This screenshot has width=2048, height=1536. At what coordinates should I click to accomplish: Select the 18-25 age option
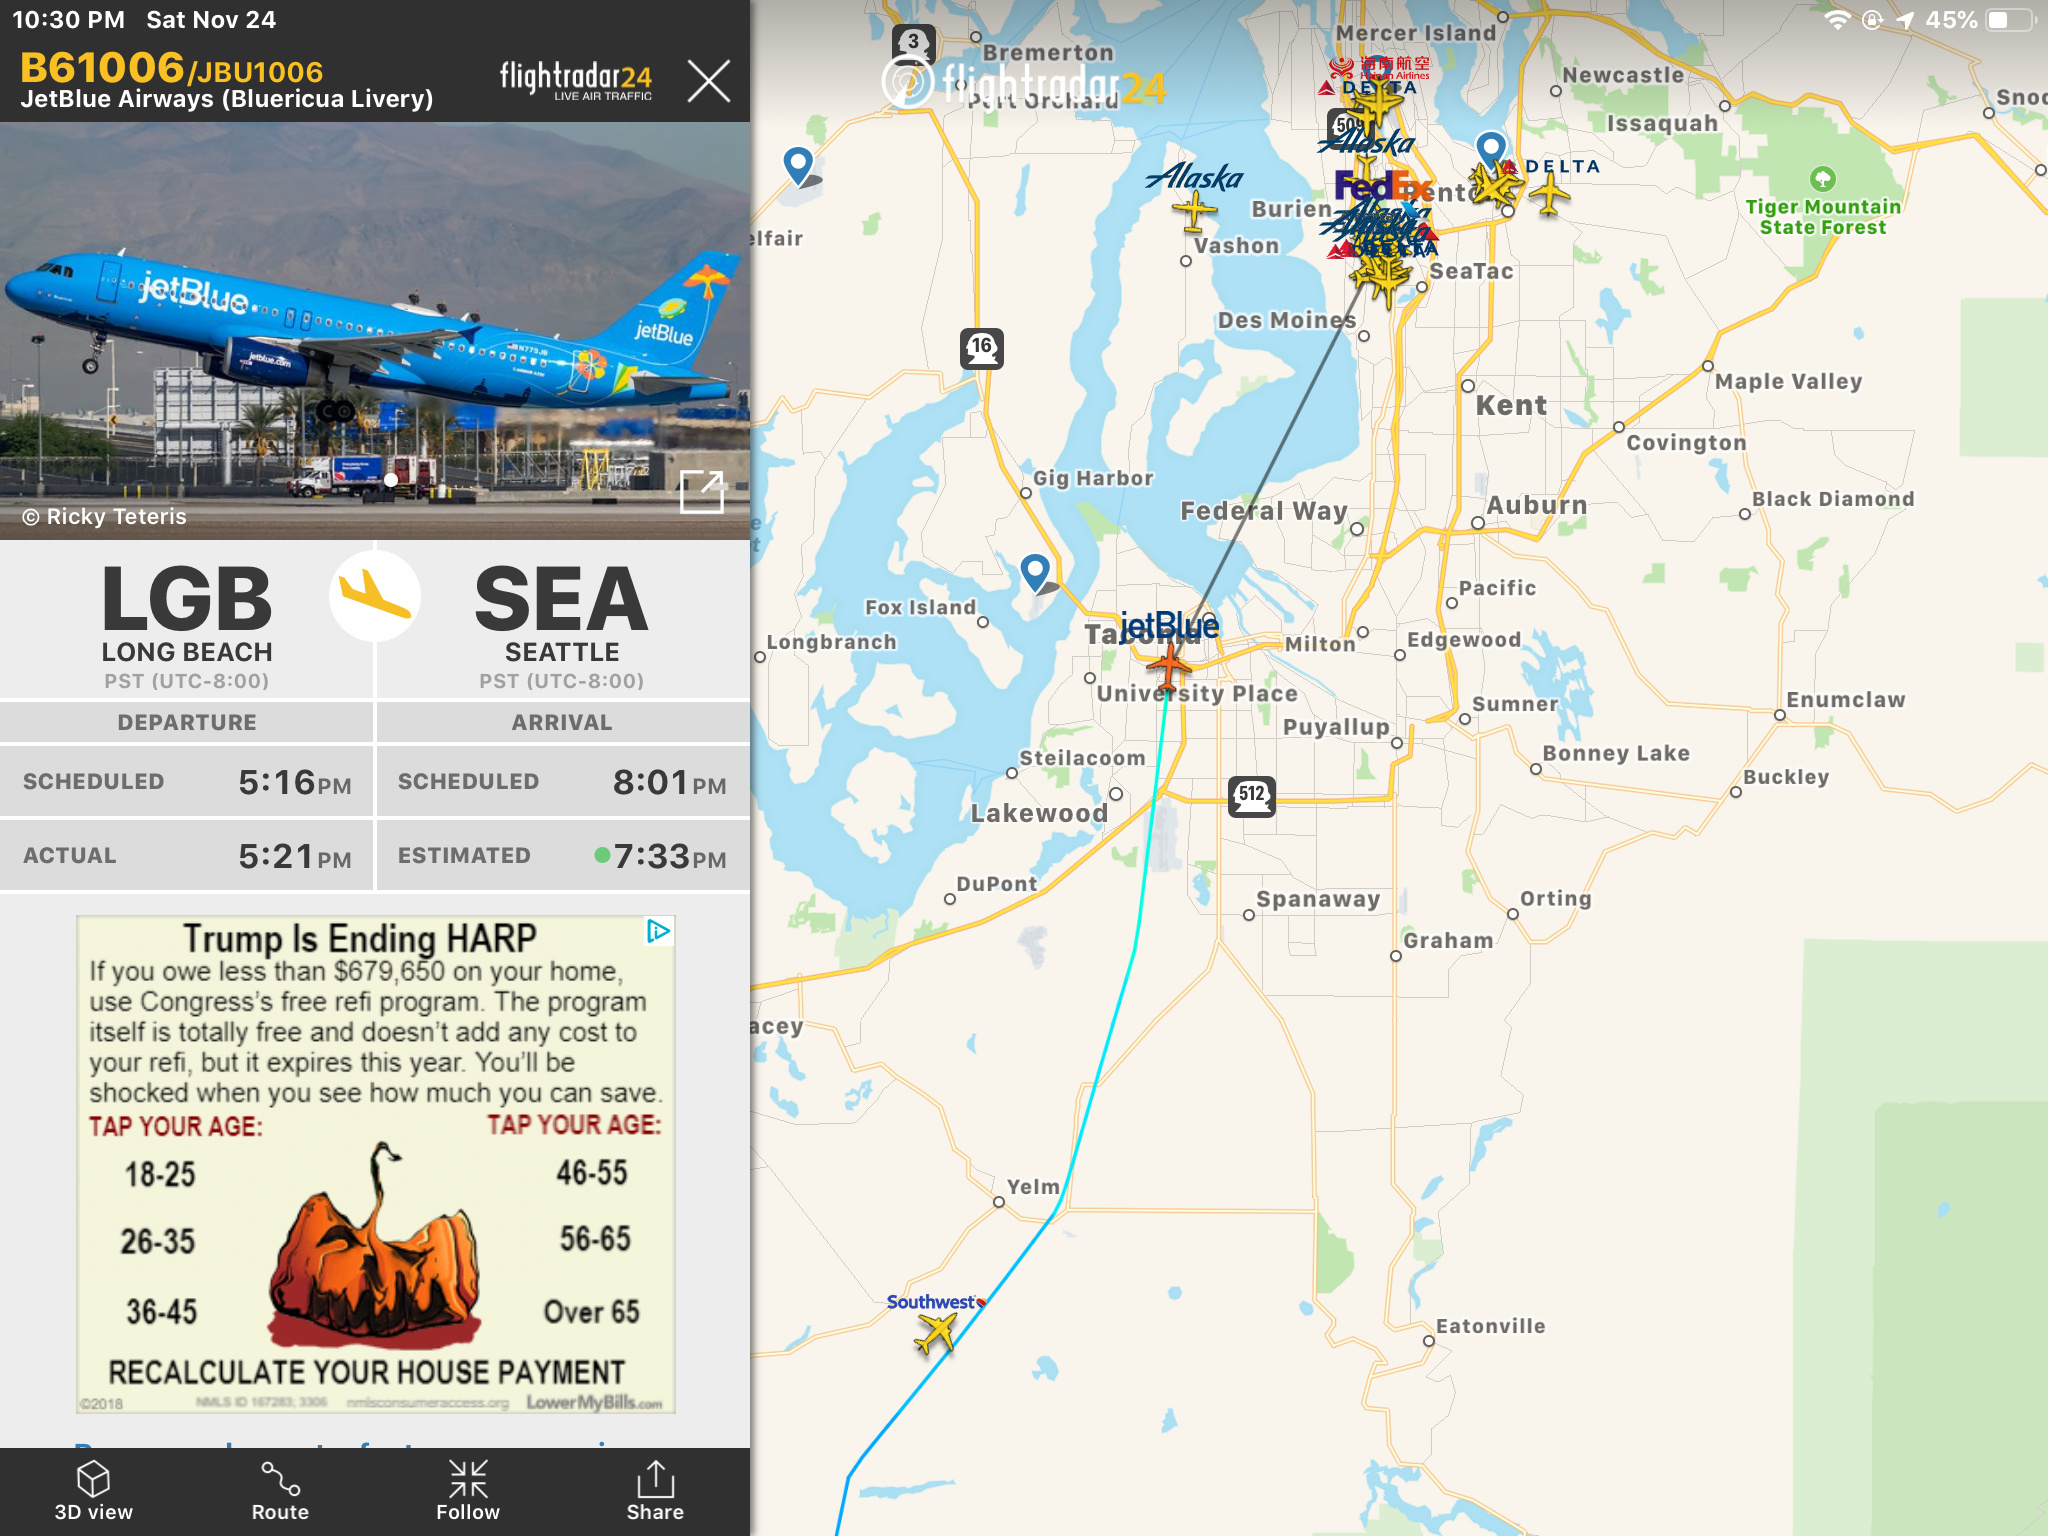tap(160, 1174)
